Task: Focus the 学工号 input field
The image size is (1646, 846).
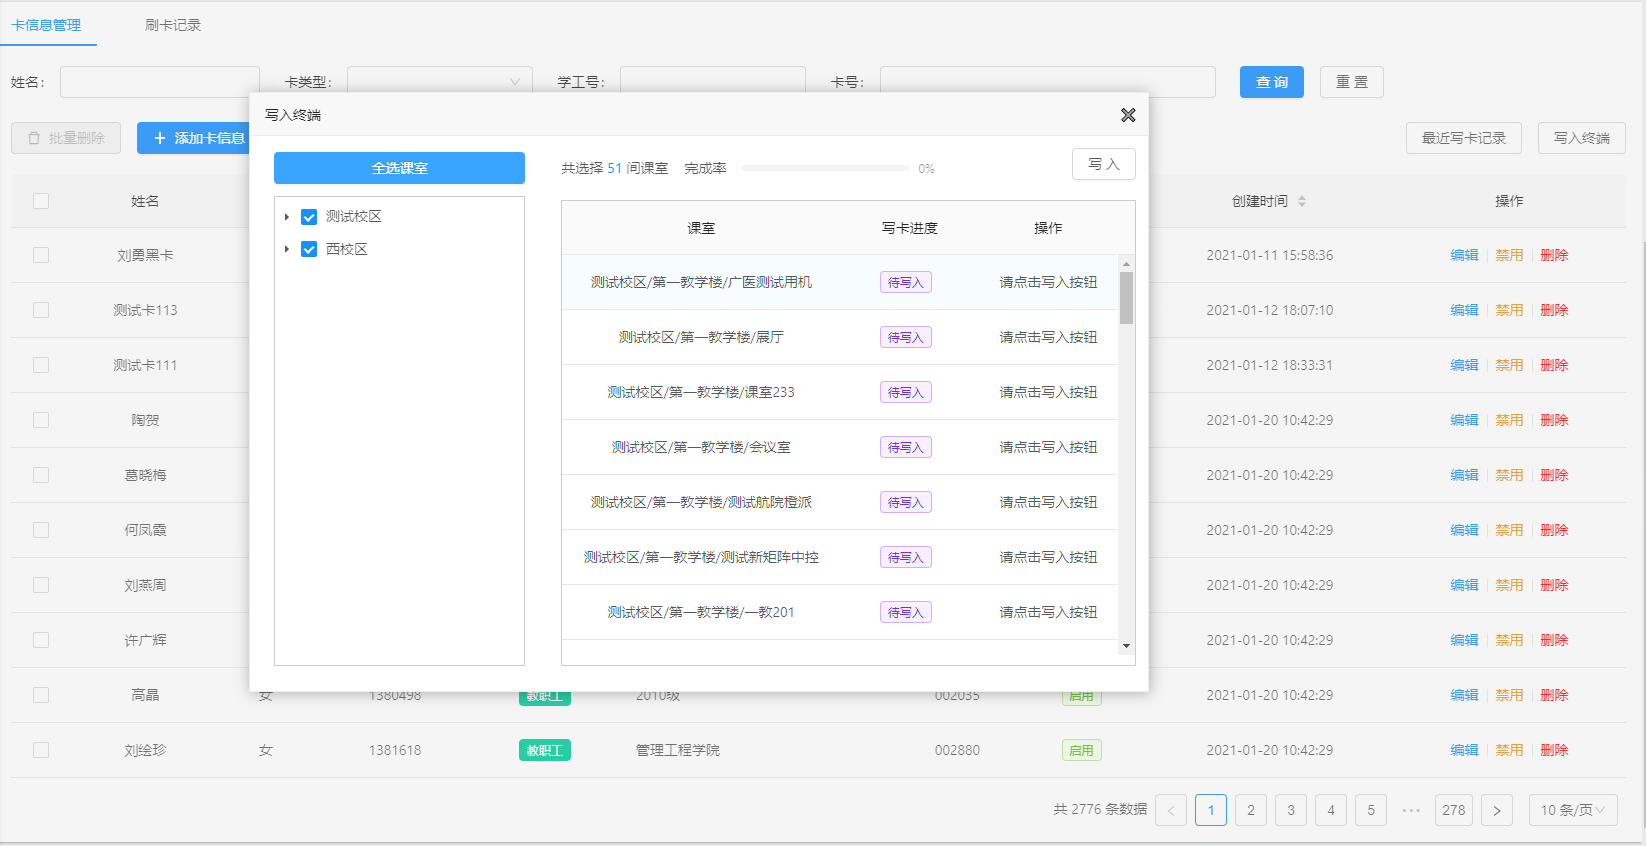Action: [x=713, y=82]
